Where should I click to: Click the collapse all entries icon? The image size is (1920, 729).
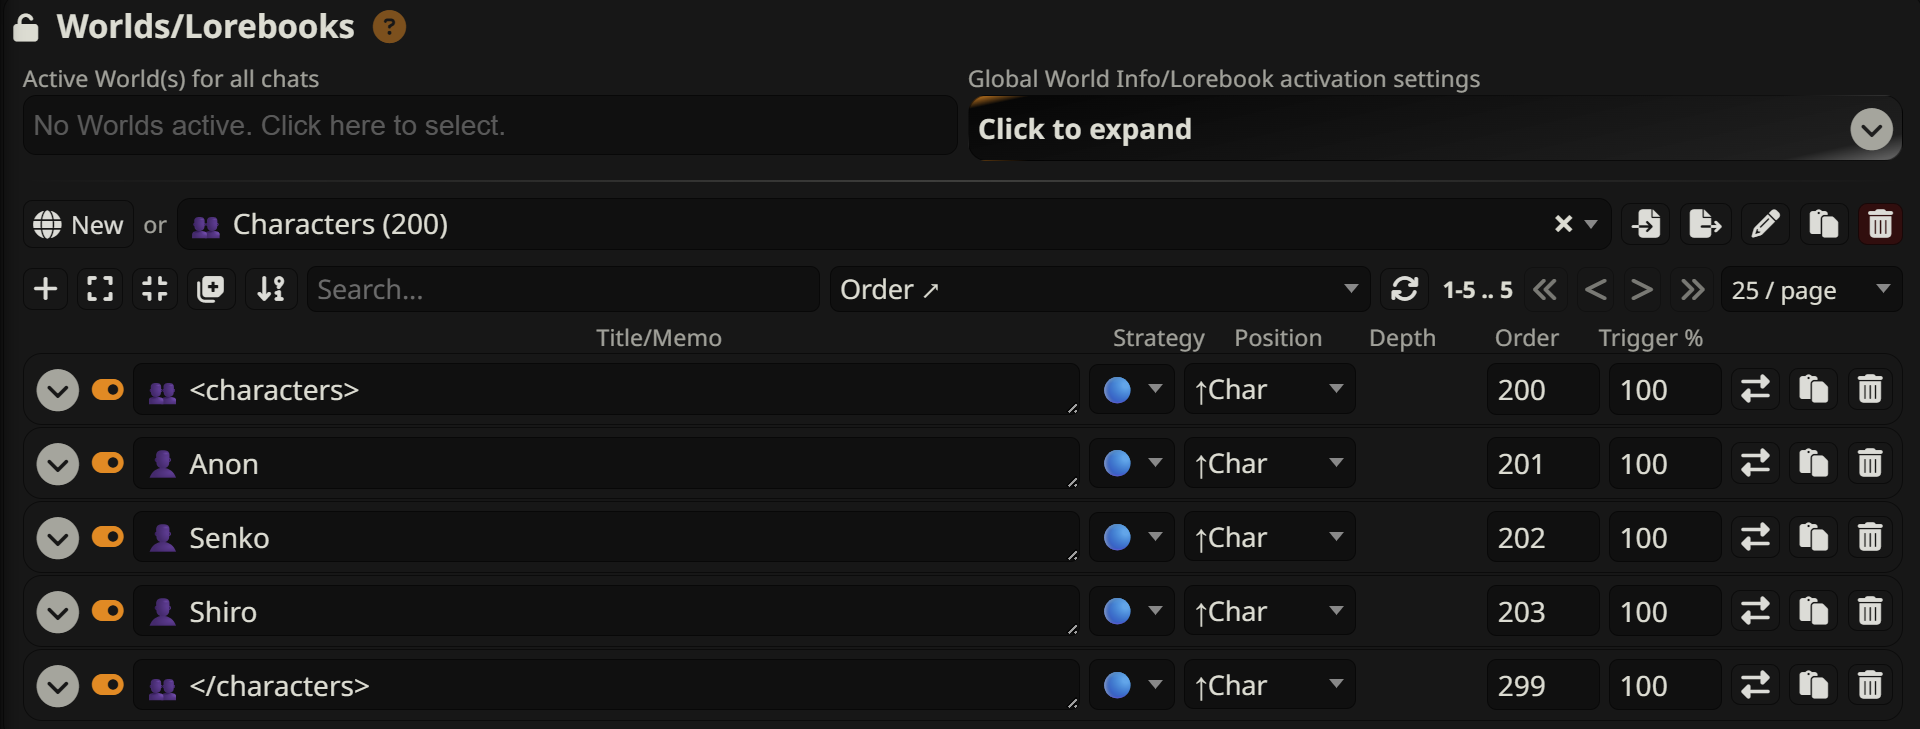click(x=155, y=289)
